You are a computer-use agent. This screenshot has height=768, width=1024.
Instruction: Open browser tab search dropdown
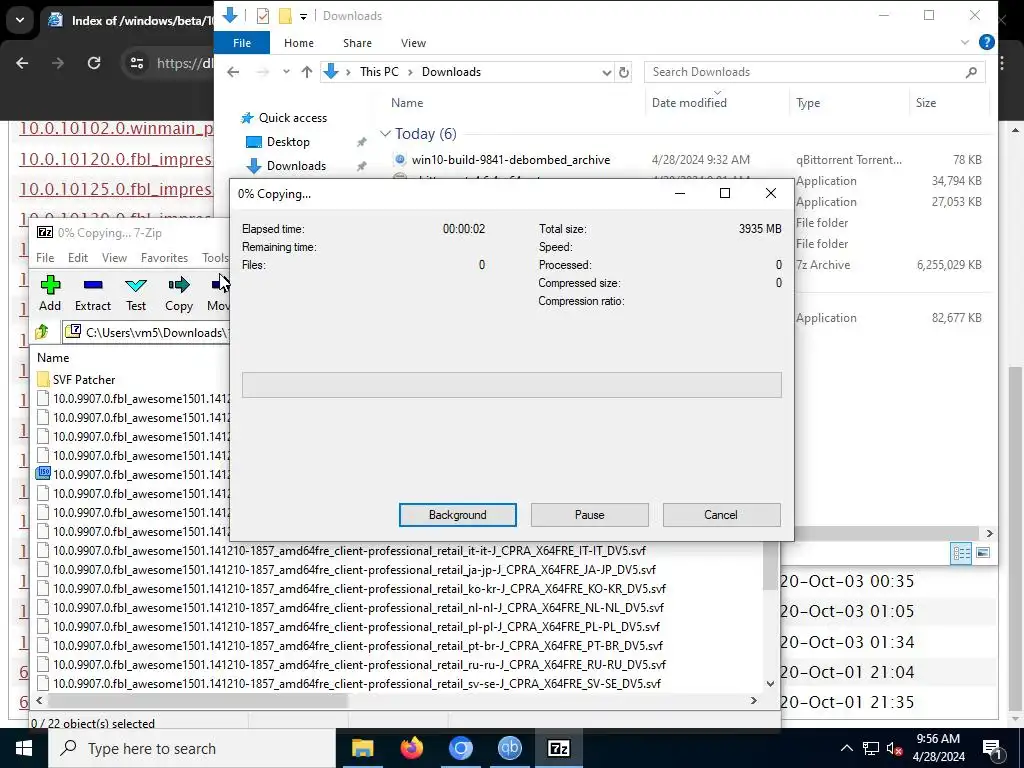[x=20, y=20]
